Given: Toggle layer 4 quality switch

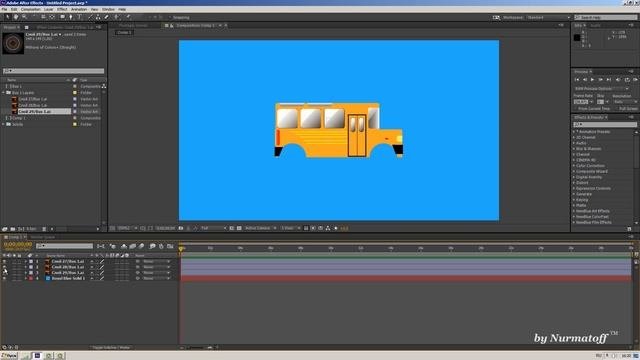Looking at the screenshot, I should pos(102,278).
